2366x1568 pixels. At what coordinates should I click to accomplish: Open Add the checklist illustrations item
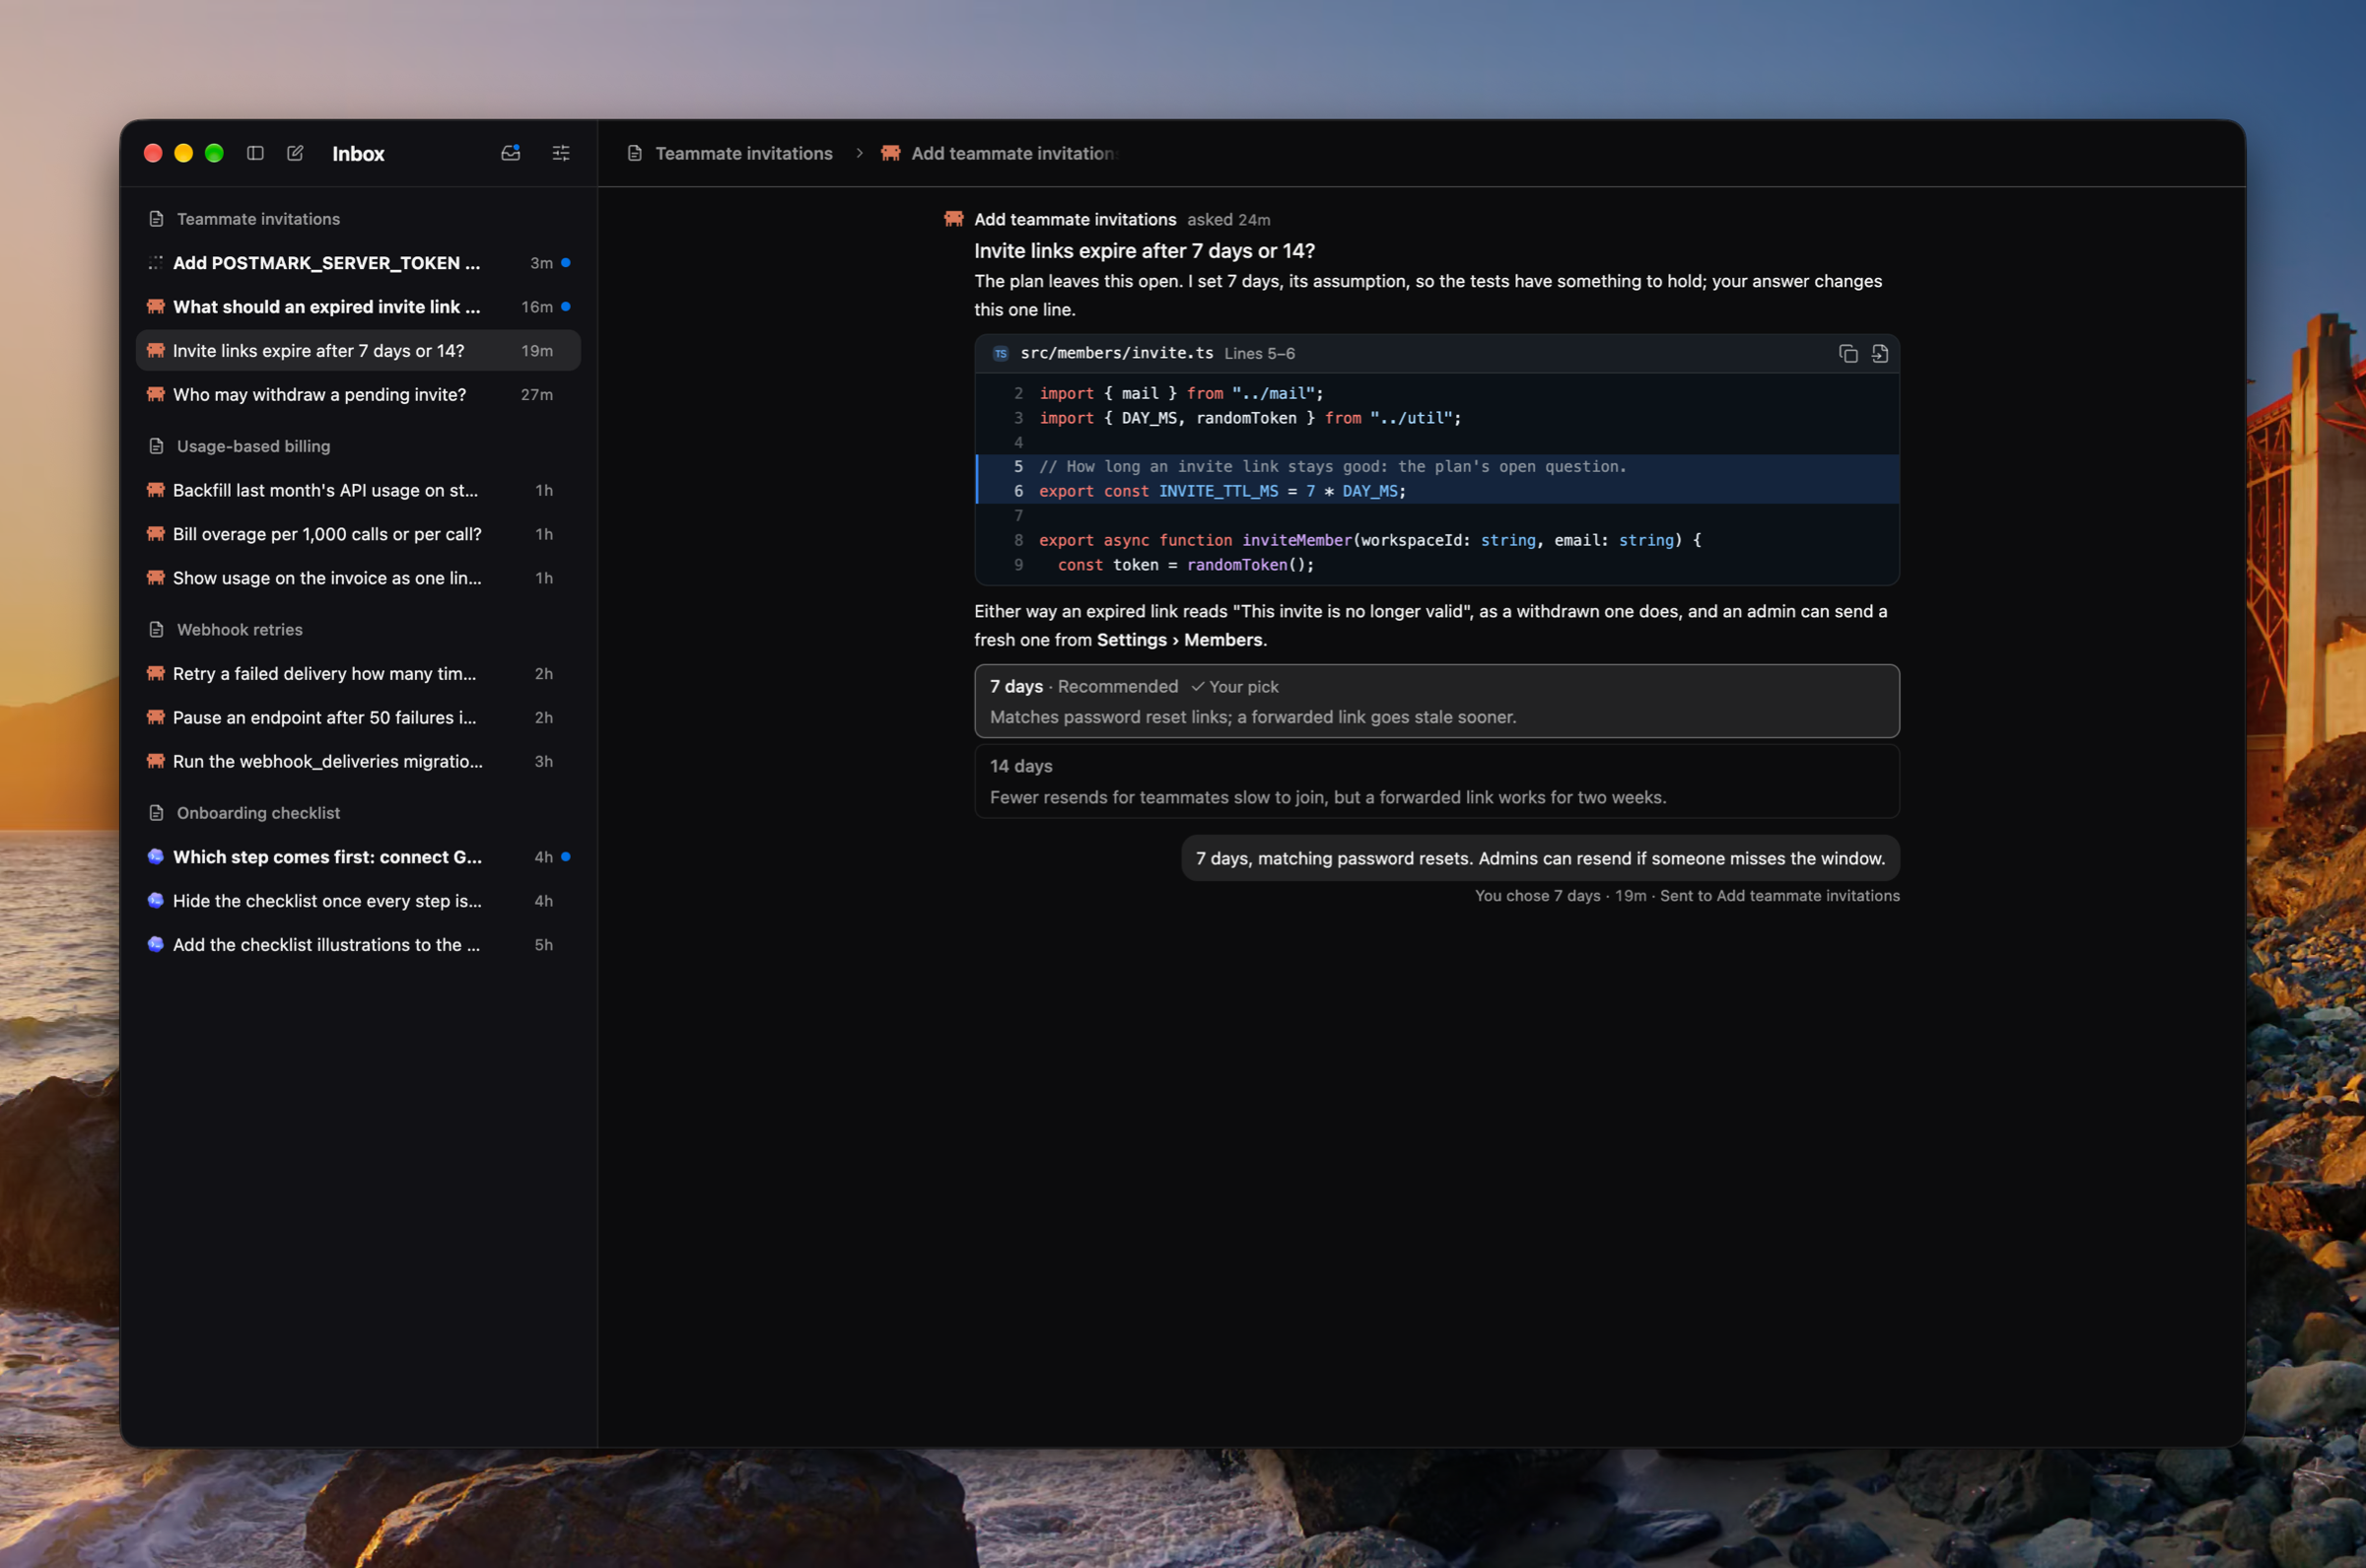tap(358, 945)
